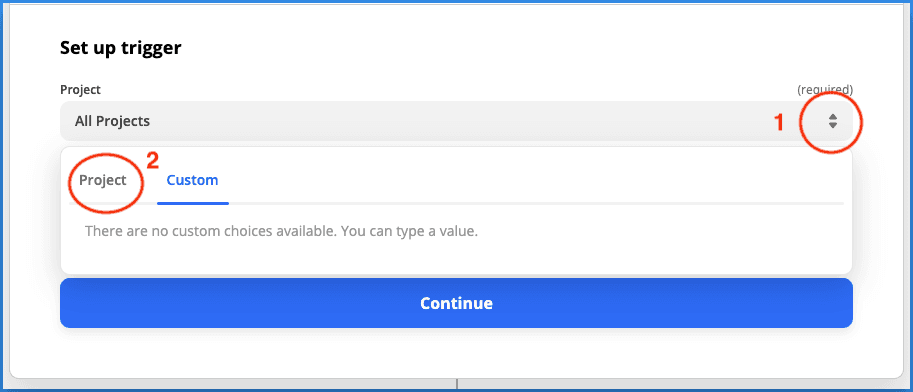Open the All Projects dropdown list
Image resolution: width=913 pixels, height=392 pixels.
pyautogui.click(x=456, y=121)
